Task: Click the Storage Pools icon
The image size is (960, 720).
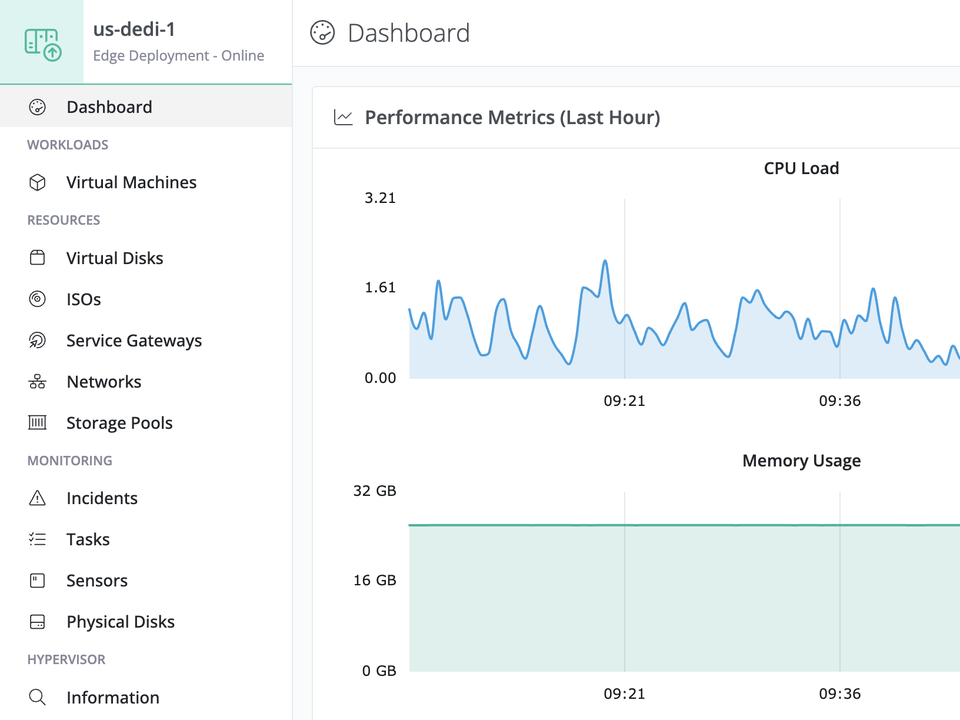Action: (x=37, y=422)
